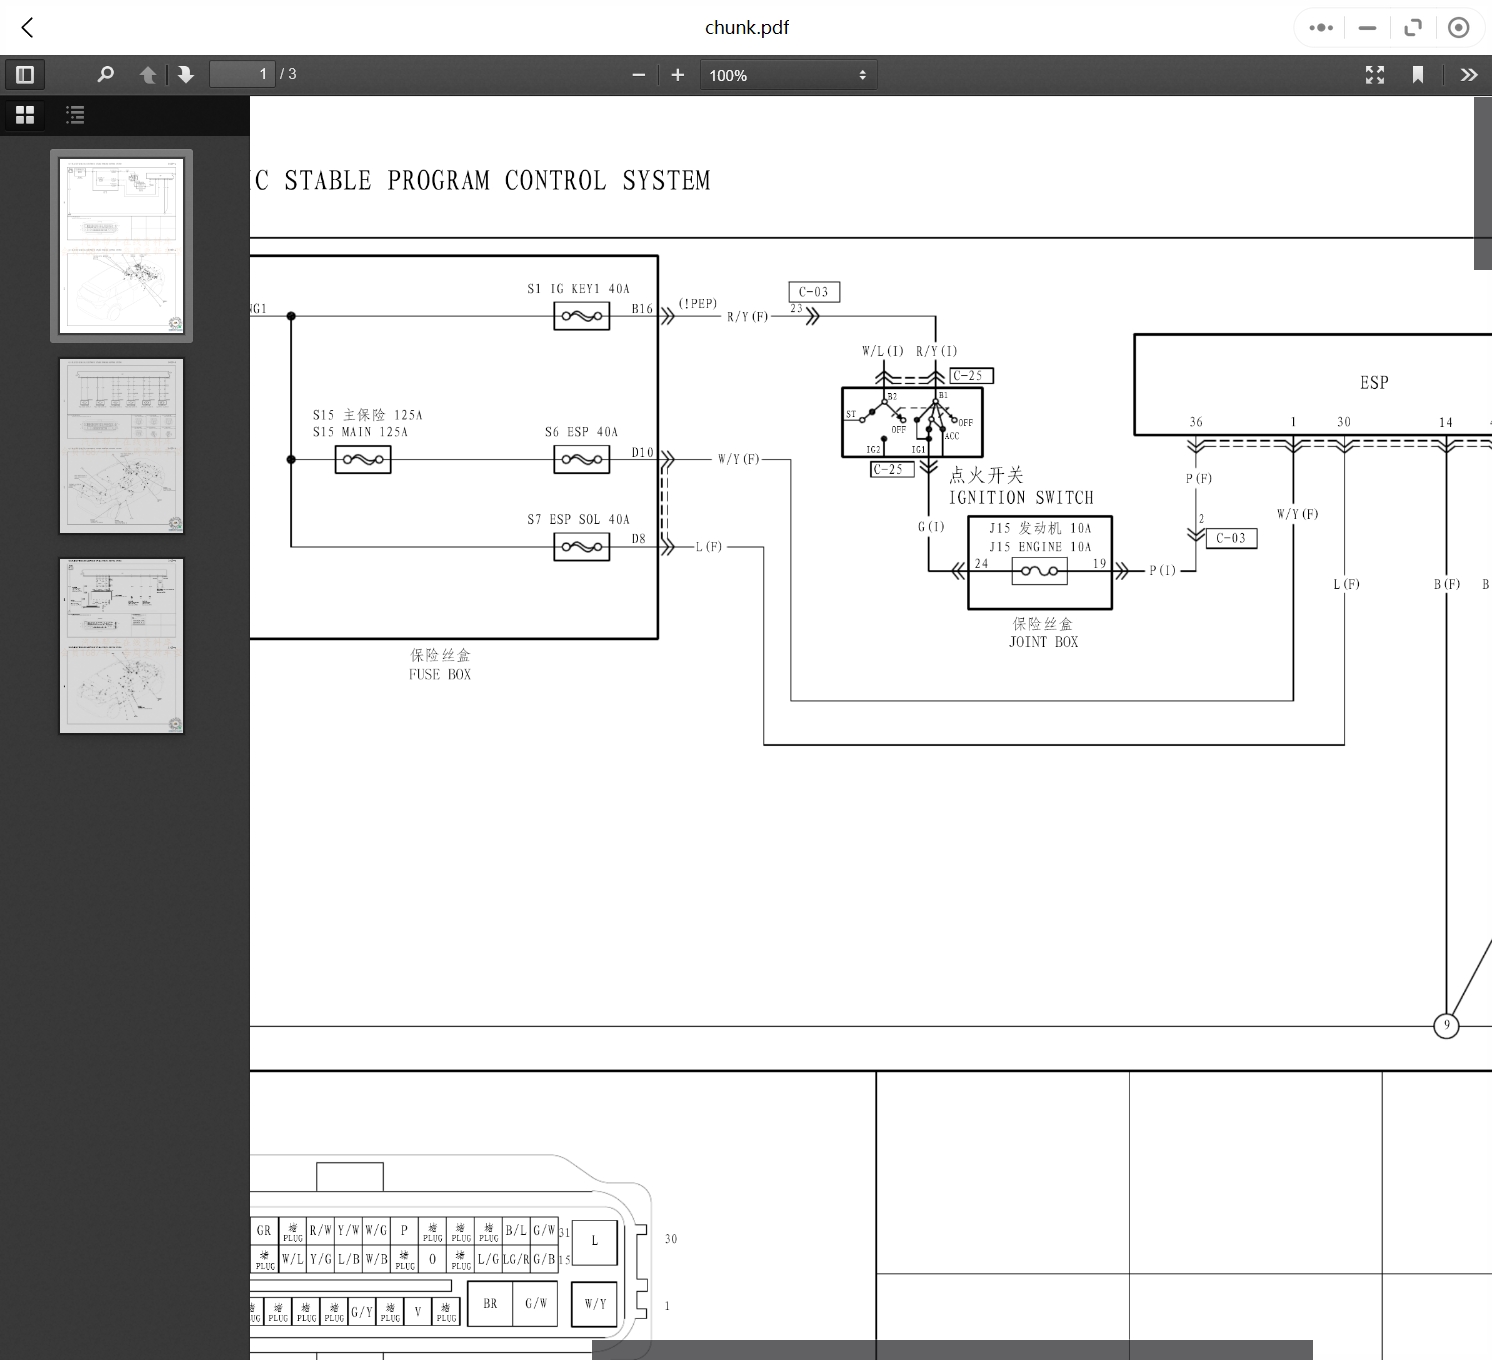The height and width of the screenshot is (1360, 1492).
Task: Zoom in with the plus button
Action: tap(677, 75)
